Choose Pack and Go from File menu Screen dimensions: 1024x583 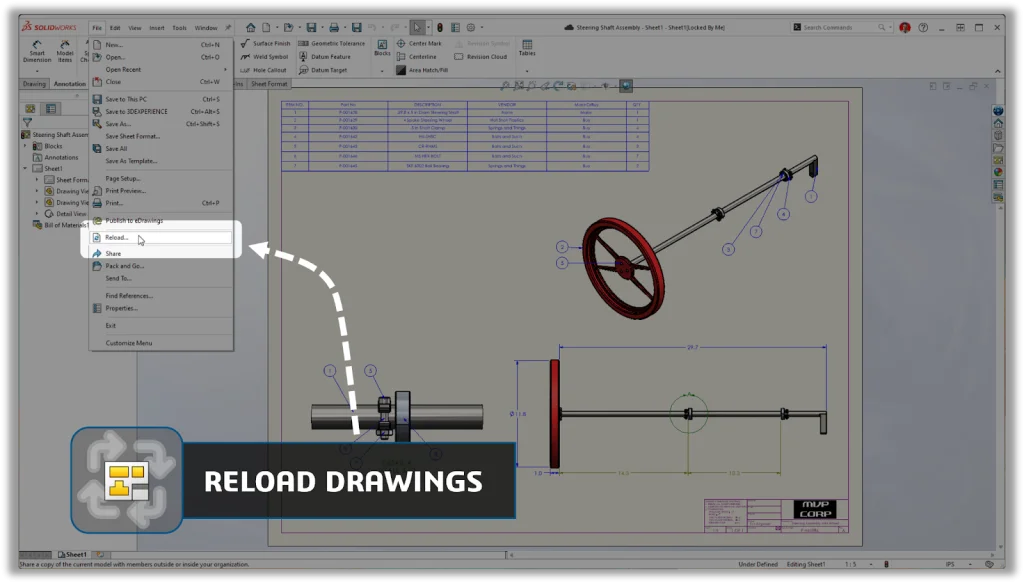(x=124, y=266)
